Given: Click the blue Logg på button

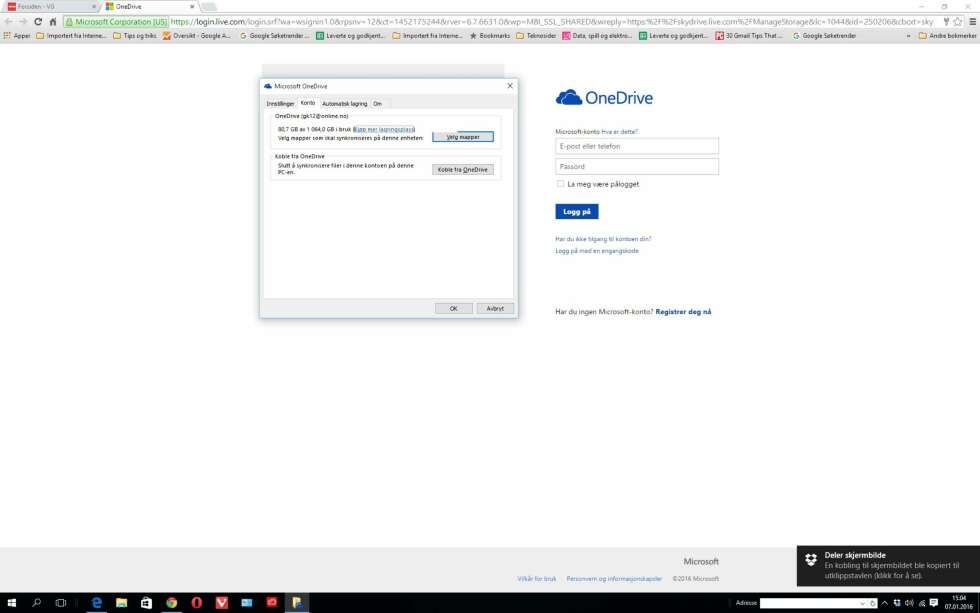Looking at the screenshot, I should [x=577, y=211].
